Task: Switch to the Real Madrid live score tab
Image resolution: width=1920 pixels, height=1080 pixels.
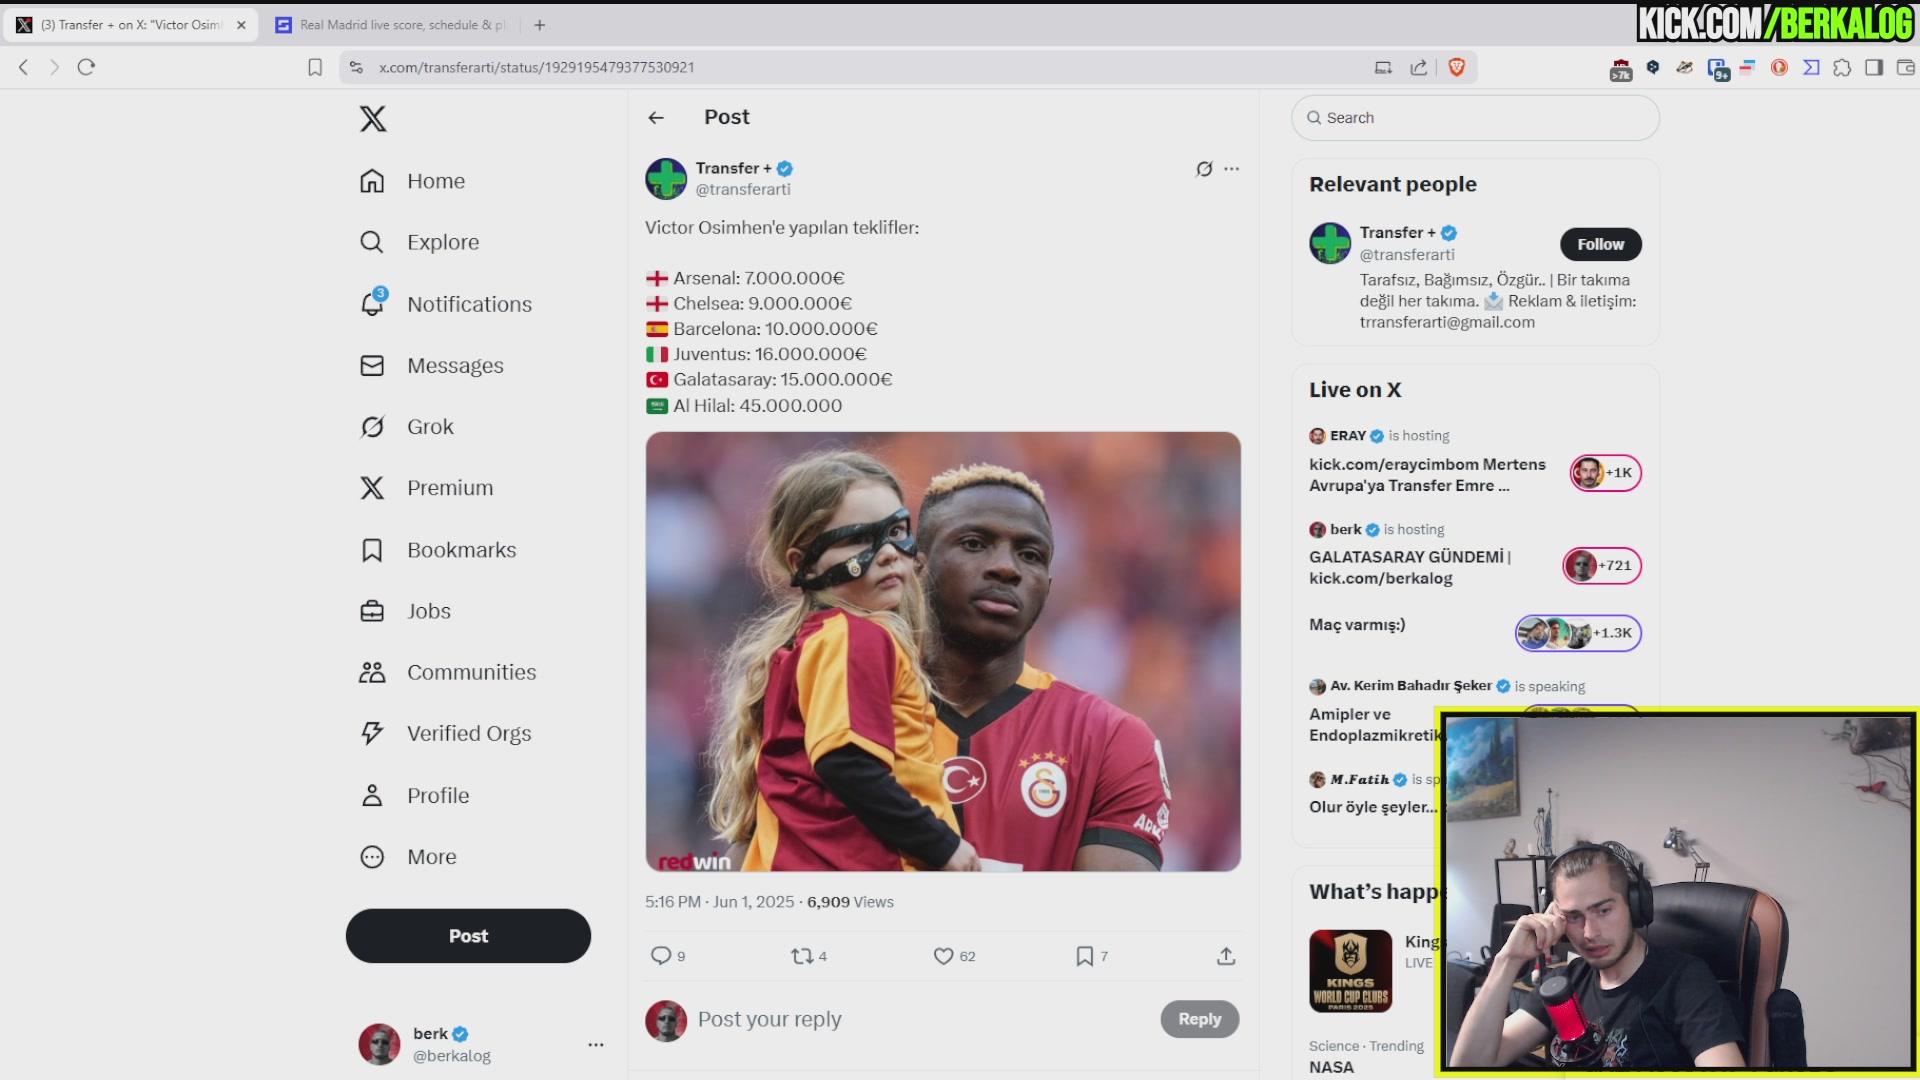Action: tap(390, 25)
